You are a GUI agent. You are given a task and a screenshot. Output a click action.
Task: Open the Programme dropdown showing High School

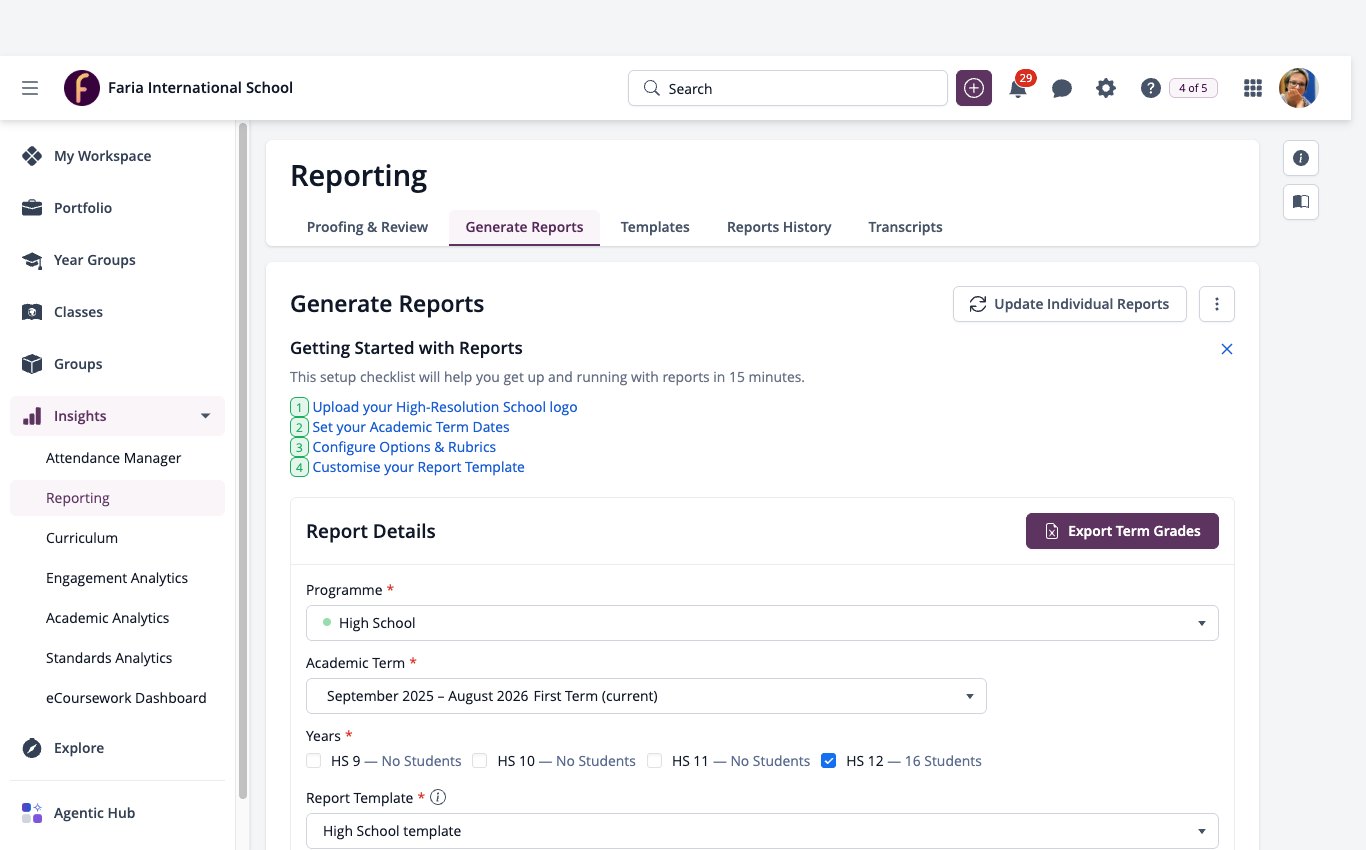(762, 623)
